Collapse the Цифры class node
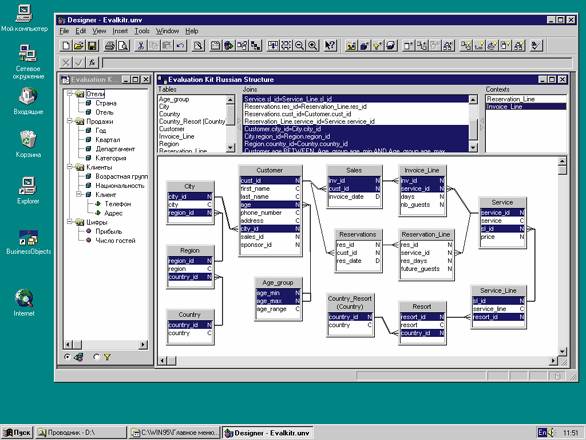Viewport: 586px width, 440px height. 70,222
